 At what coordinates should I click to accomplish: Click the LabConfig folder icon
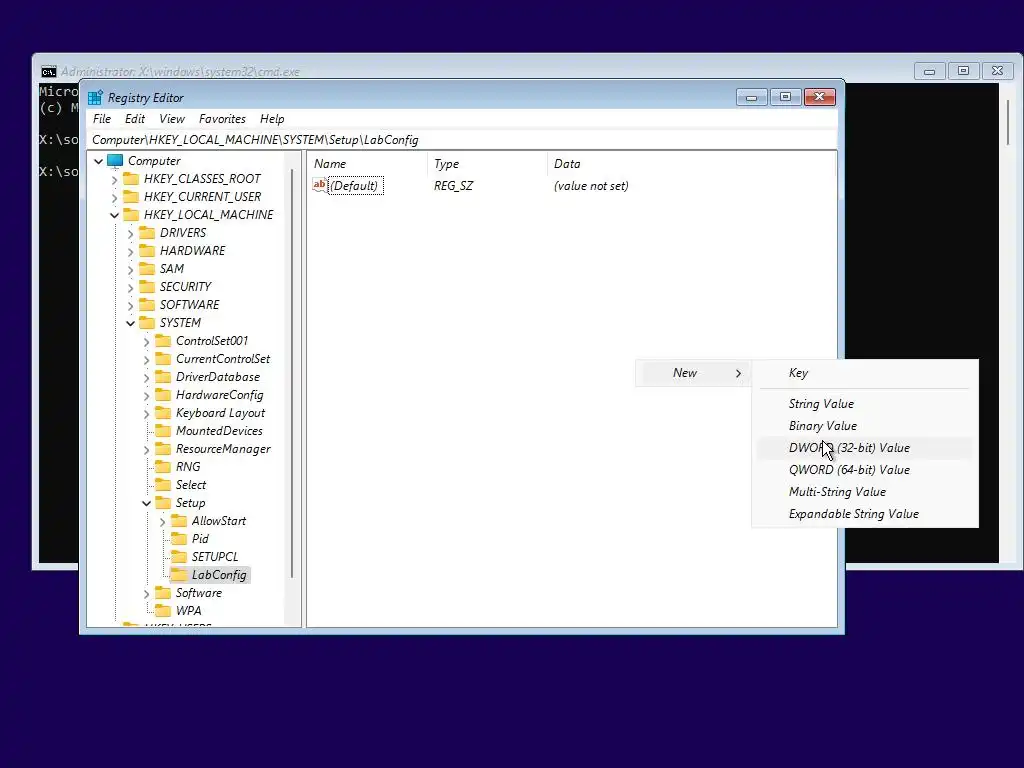pos(179,575)
